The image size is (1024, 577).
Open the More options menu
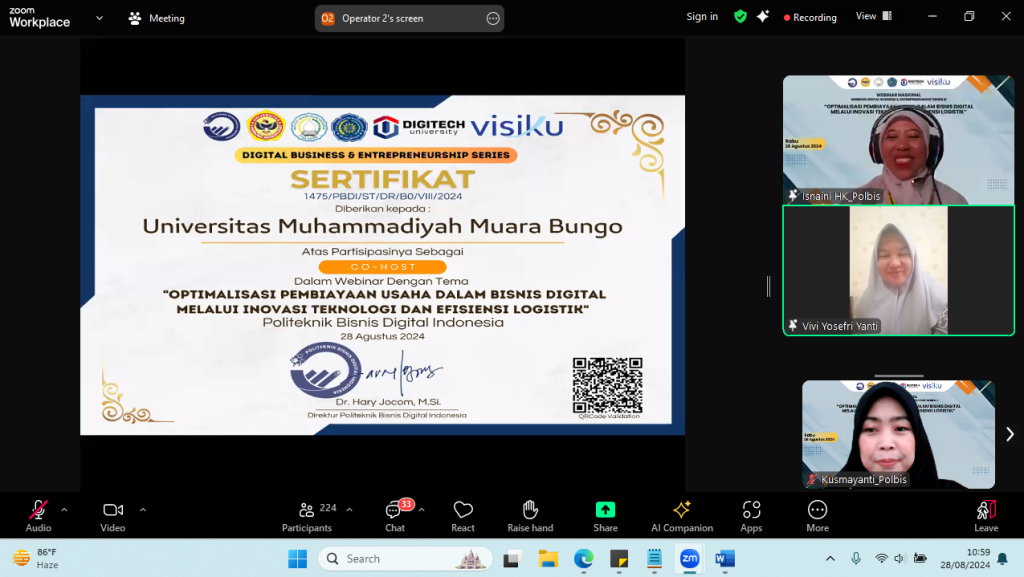(x=817, y=515)
